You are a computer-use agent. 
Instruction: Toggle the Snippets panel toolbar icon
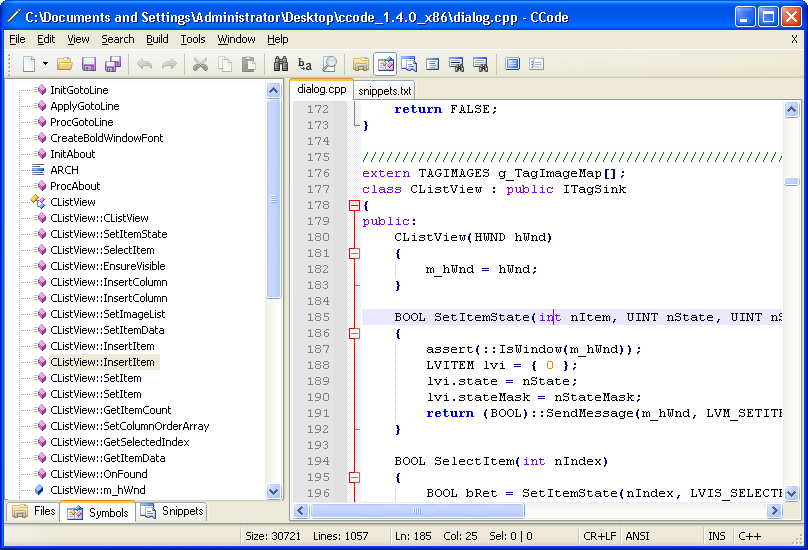click(409, 64)
